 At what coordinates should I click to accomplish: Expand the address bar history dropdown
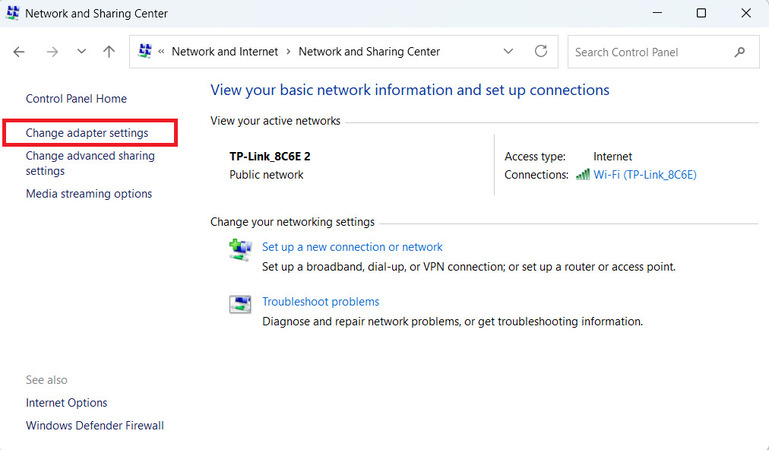pyautogui.click(x=509, y=52)
